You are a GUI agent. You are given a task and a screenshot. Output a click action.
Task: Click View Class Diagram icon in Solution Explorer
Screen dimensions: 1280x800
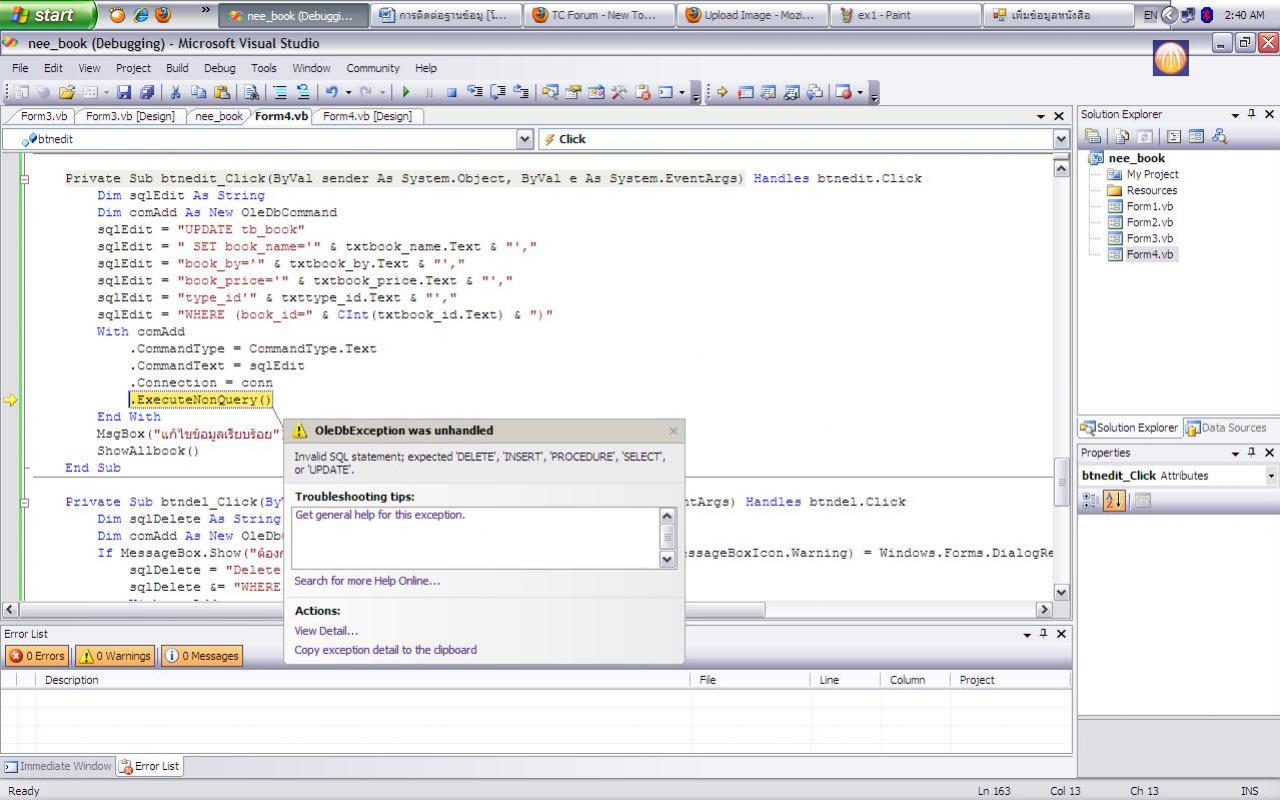tap(1219, 137)
